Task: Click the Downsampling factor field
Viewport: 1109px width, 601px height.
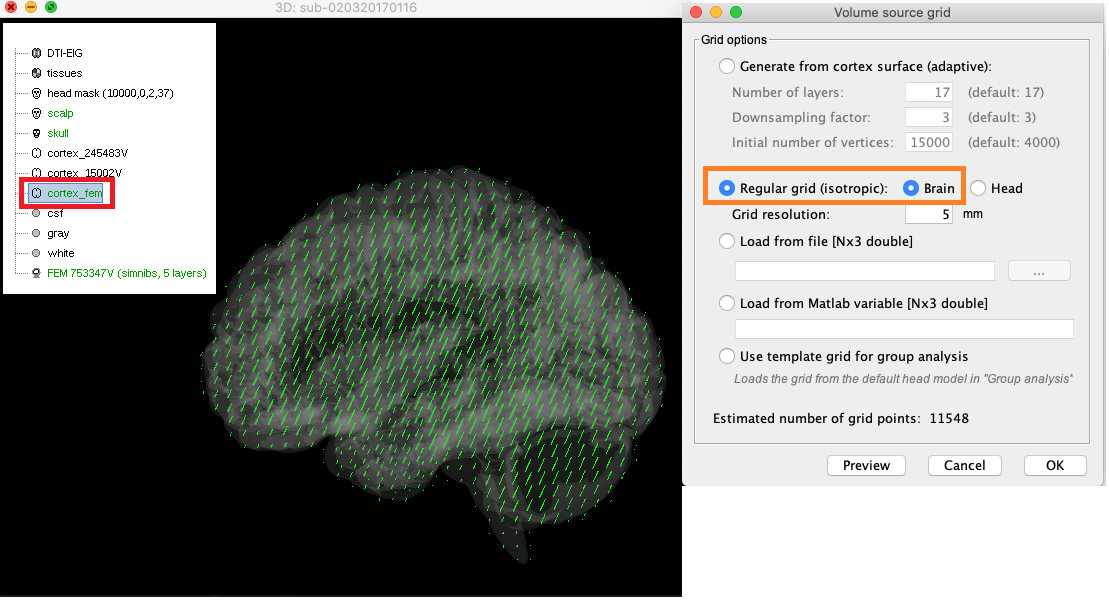Action: point(929,117)
